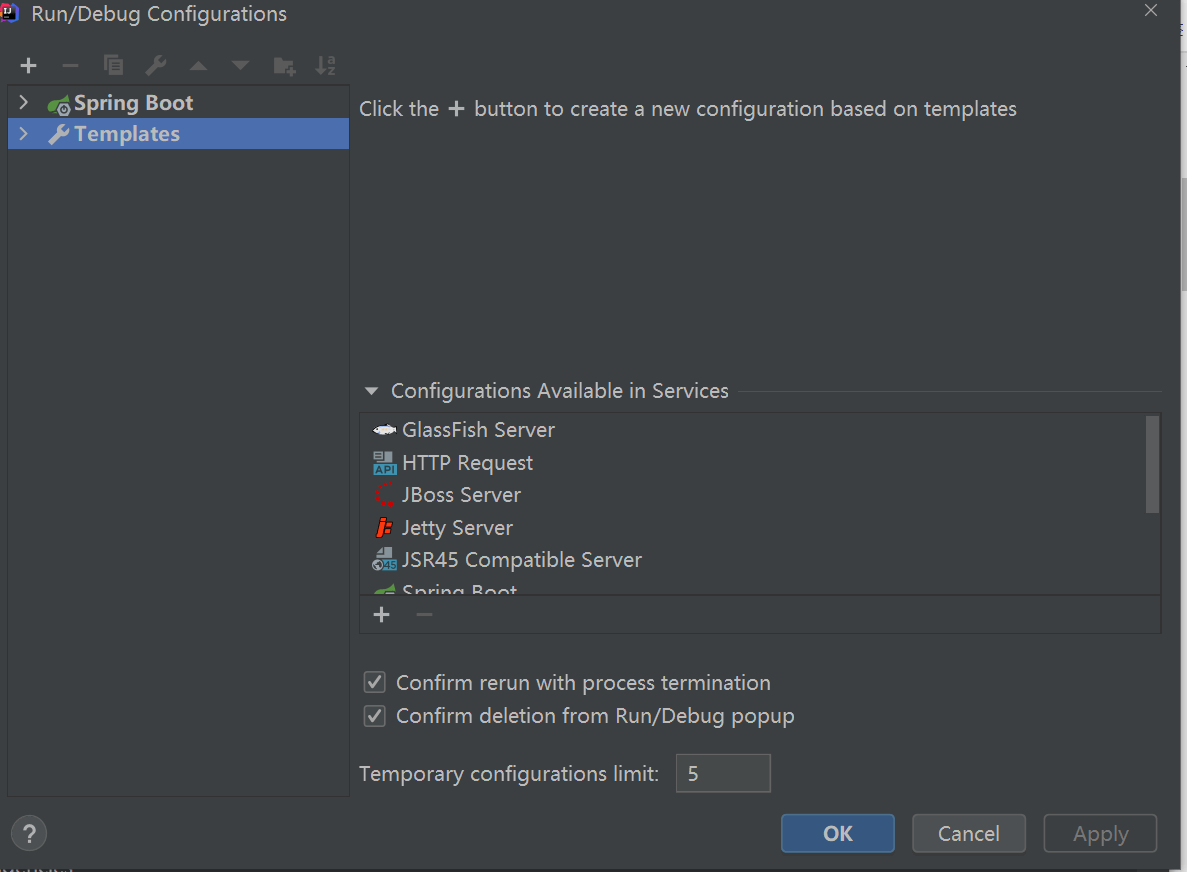Click the create new folder icon
The height and width of the screenshot is (872, 1187).
(284, 67)
